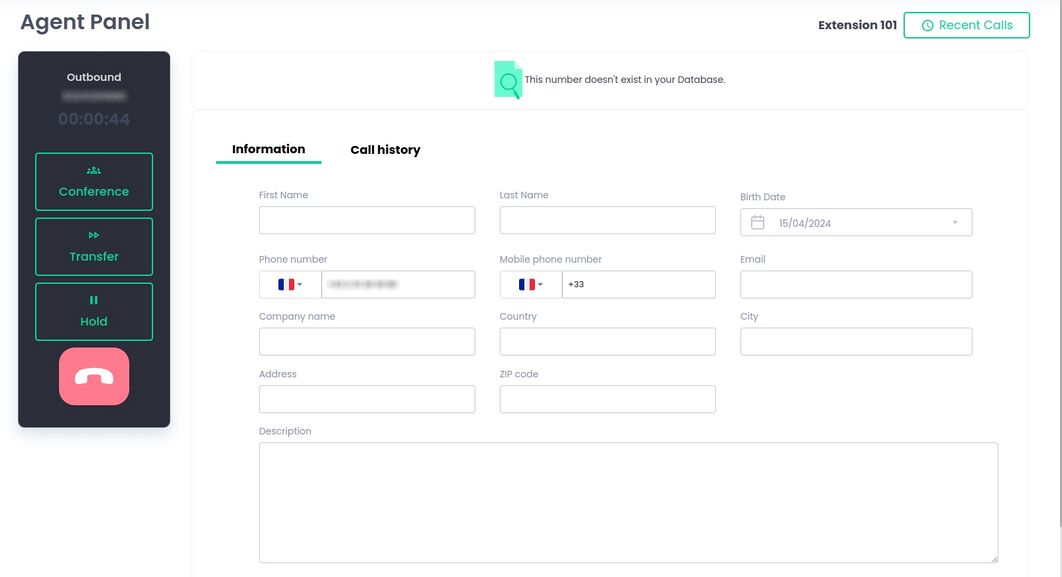Click the Email input field
This screenshot has height=577, width=1062.
pos(856,285)
